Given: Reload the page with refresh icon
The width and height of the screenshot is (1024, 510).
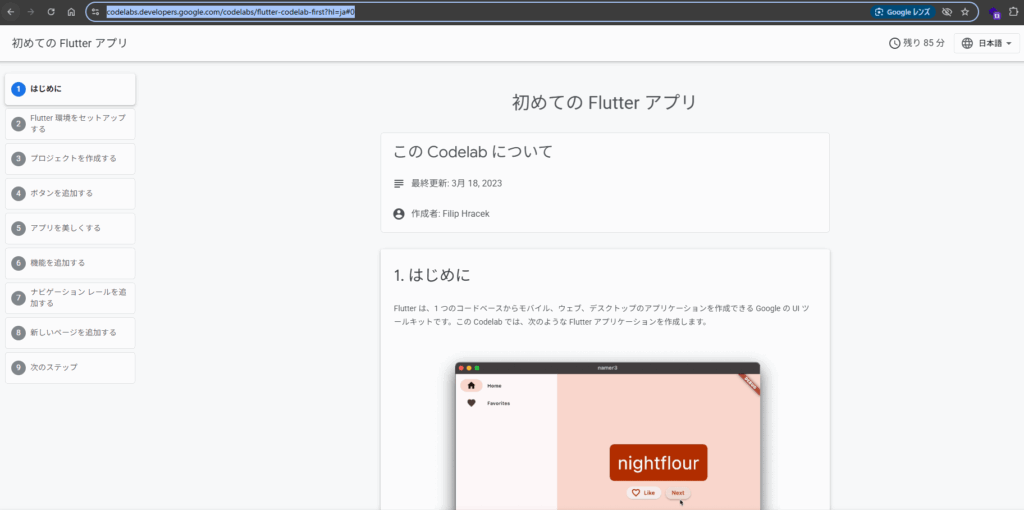Looking at the screenshot, I should (51, 12).
